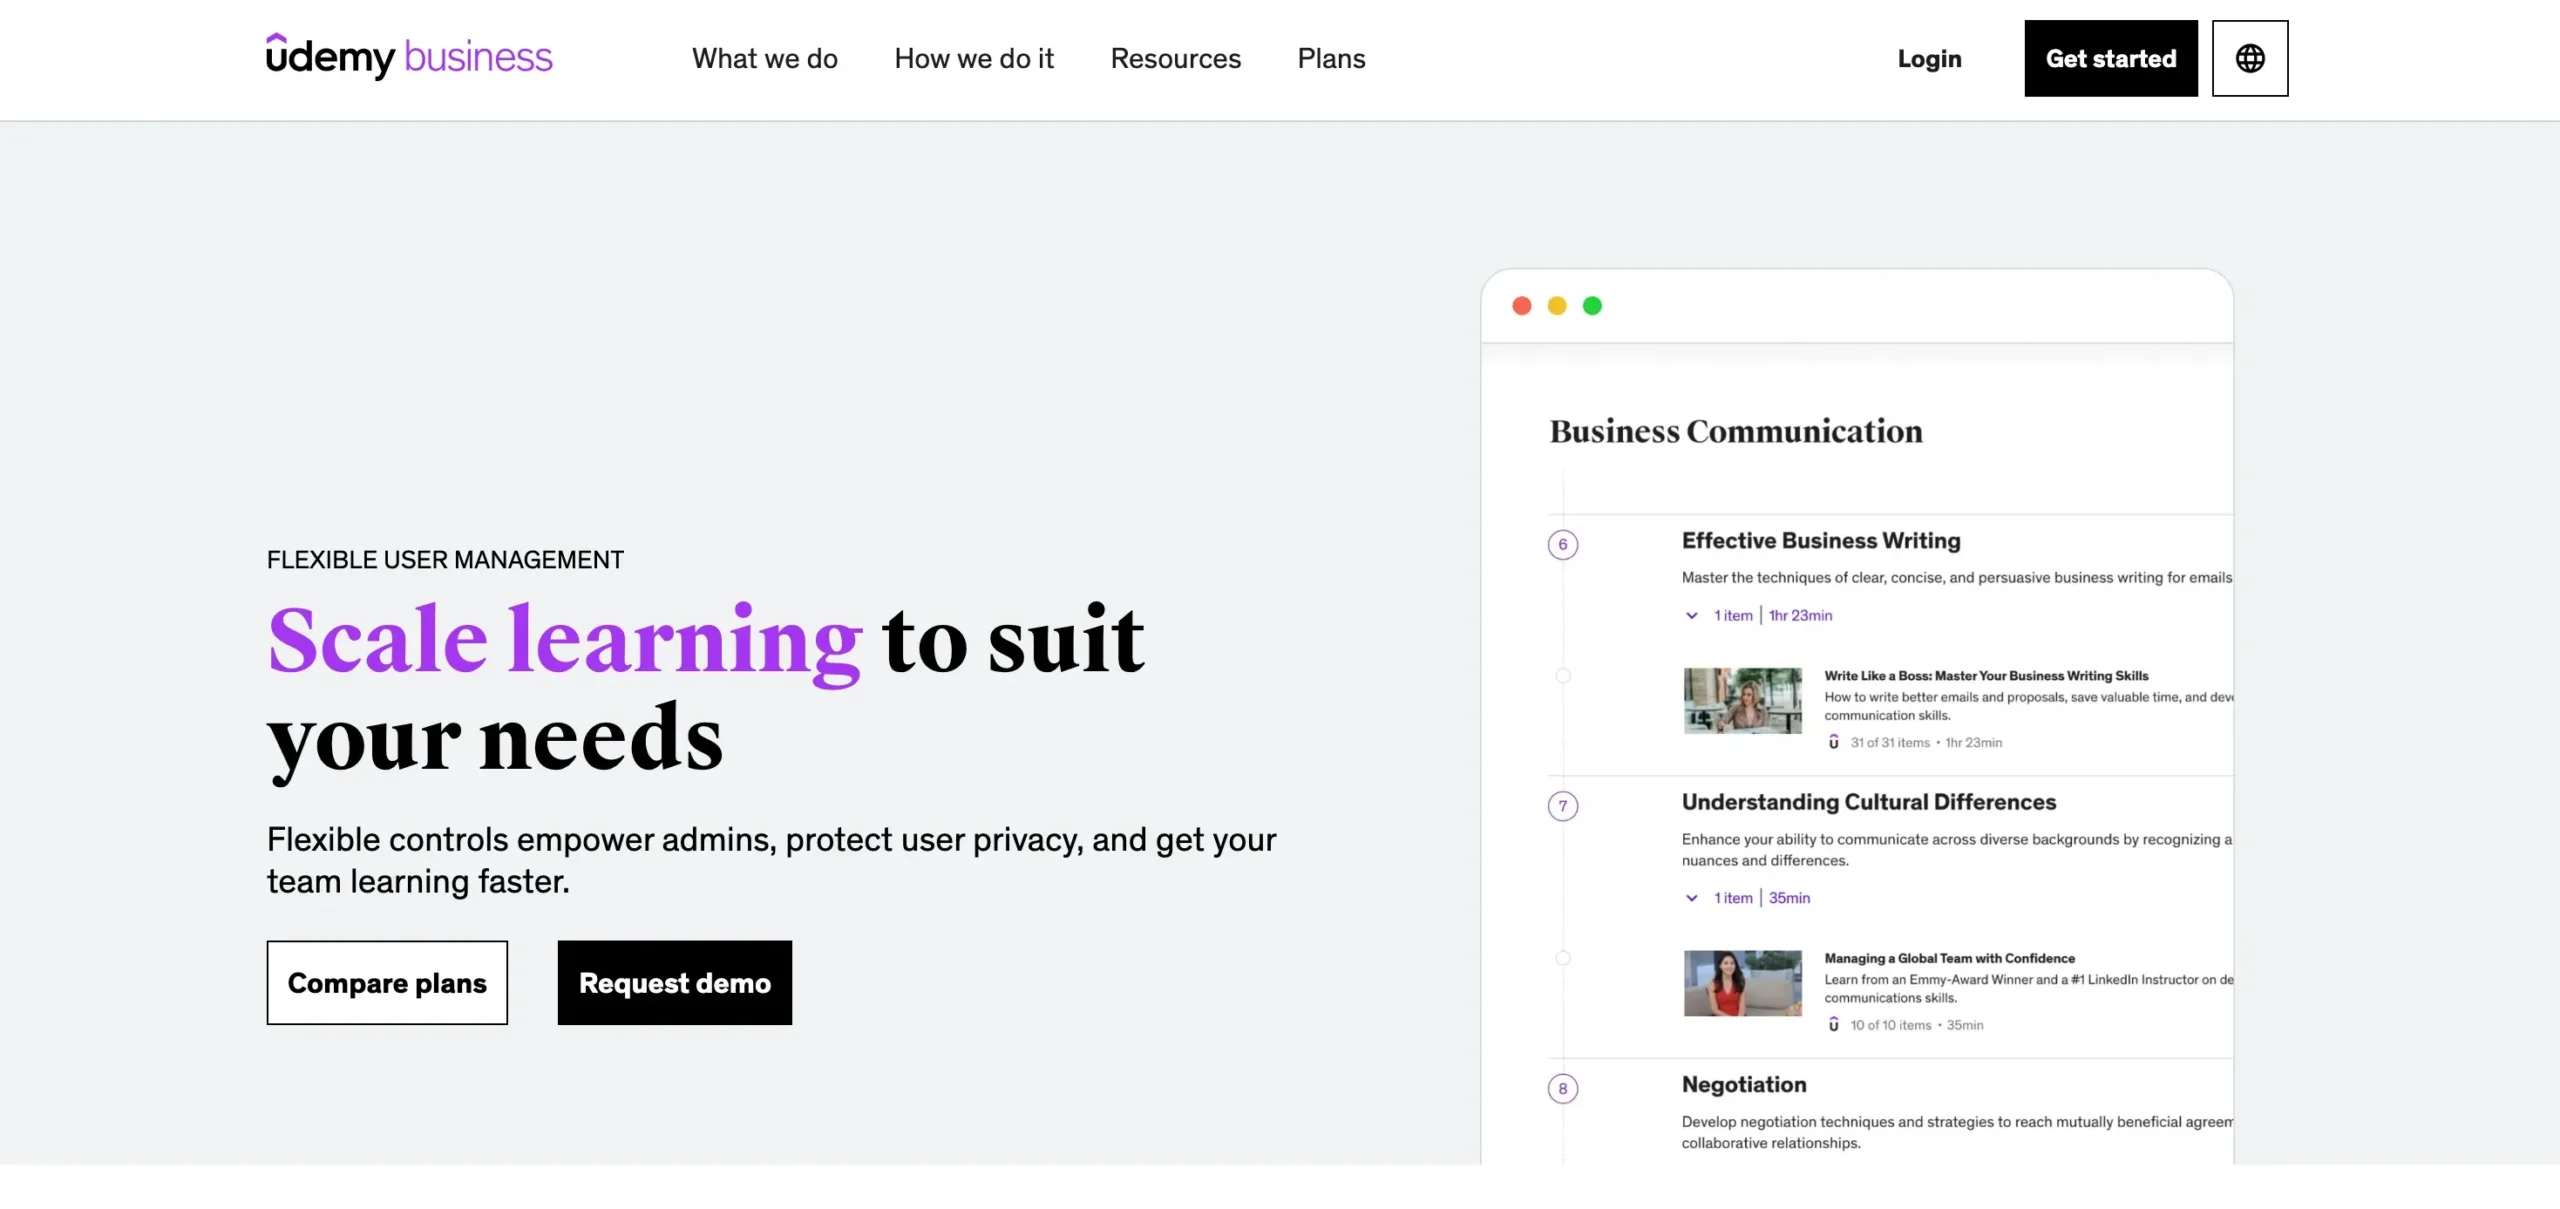Open 'Managing a Global Team' course thumbnail
Image resolution: width=2560 pixels, height=1209 pixels.
pos(1742,983)
